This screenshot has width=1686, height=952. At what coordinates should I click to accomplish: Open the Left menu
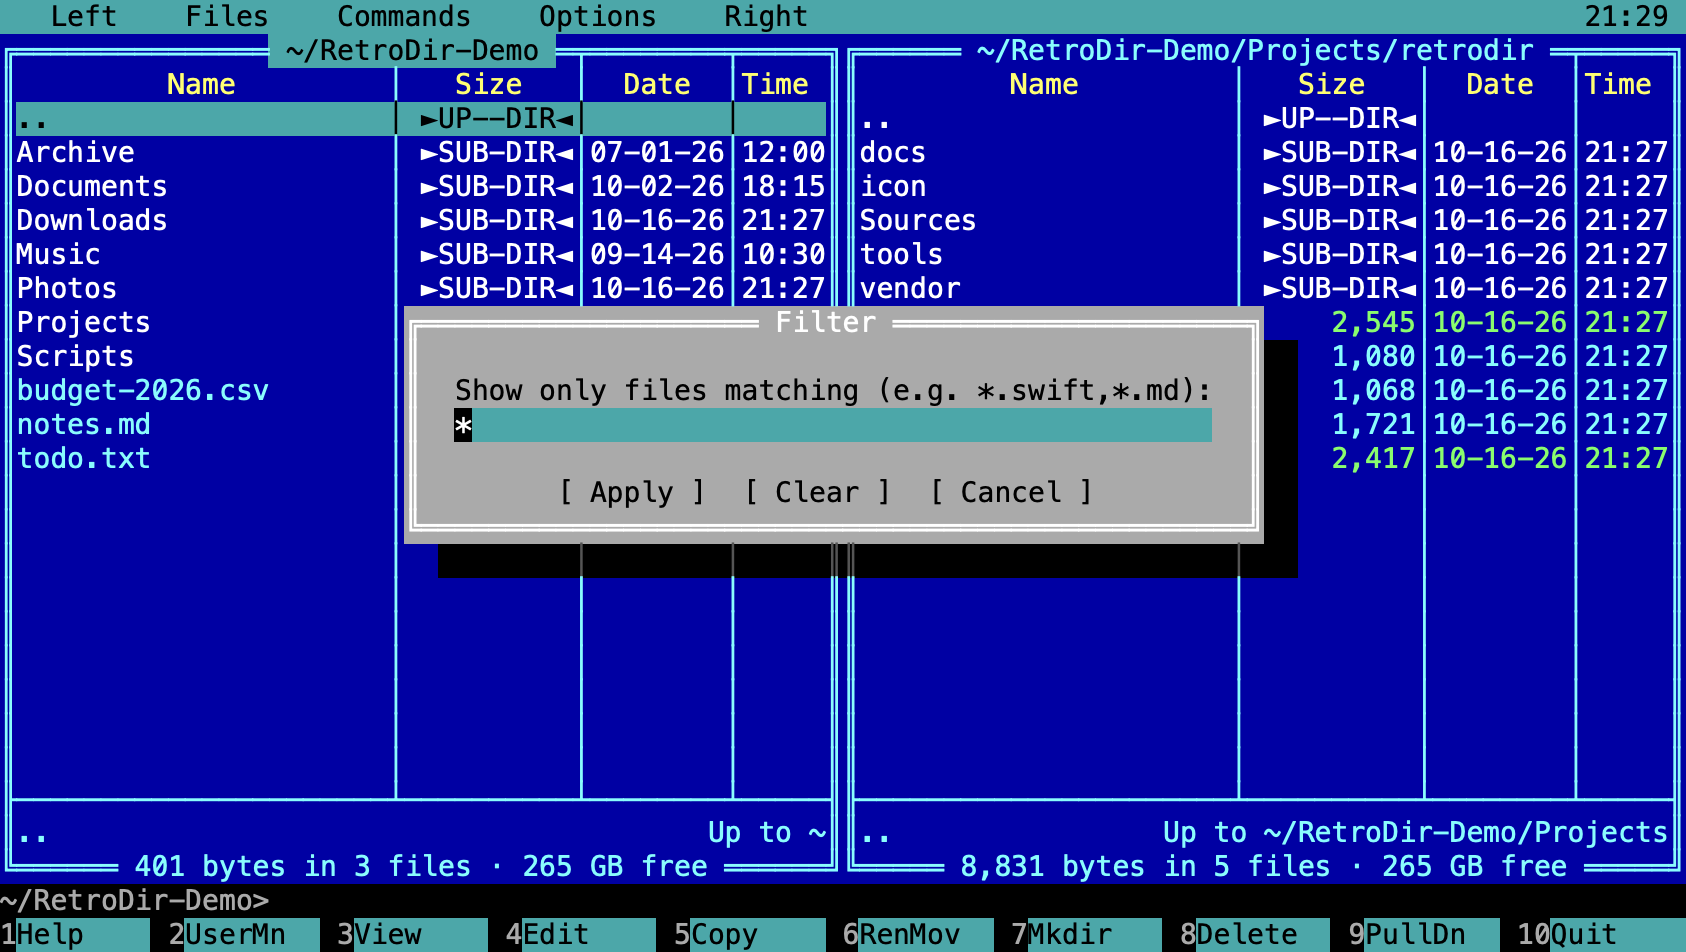84,16
